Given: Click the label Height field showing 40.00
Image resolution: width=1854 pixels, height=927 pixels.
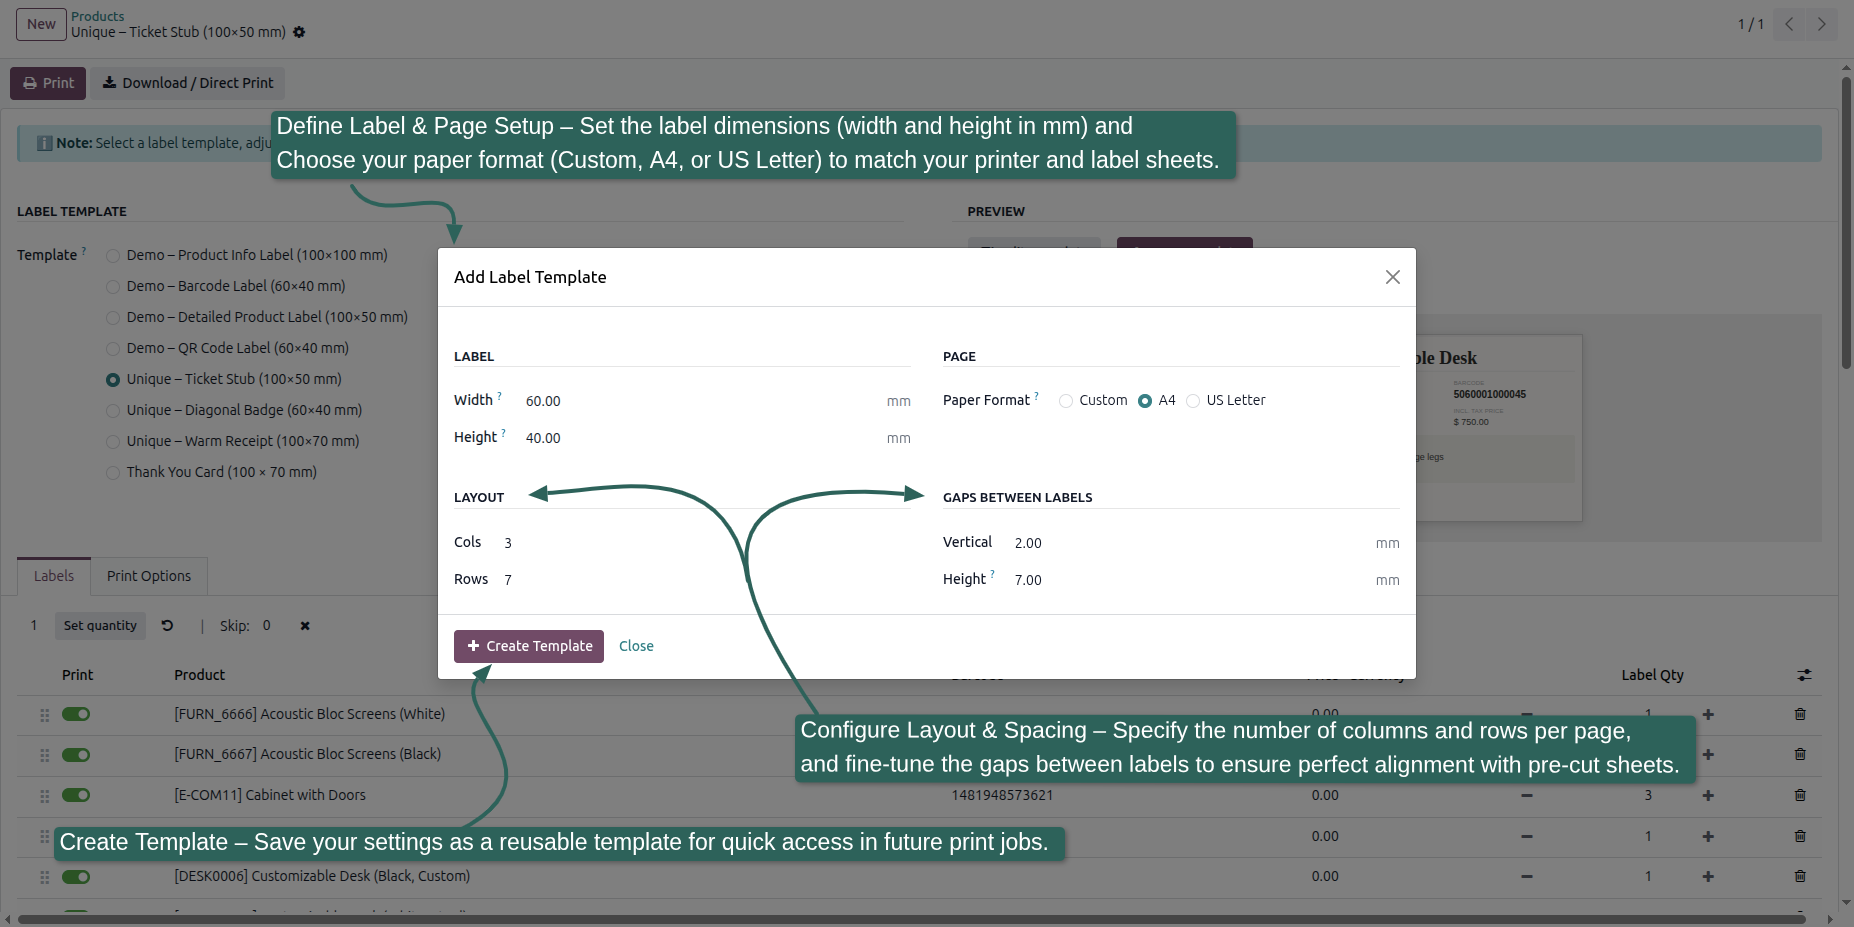Looking at the screenshot, I should [700, 438].
